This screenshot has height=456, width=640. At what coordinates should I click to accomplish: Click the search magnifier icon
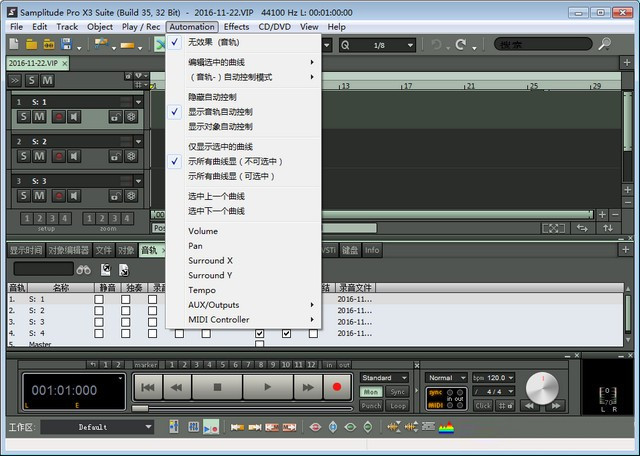click(x=604, y=44)
